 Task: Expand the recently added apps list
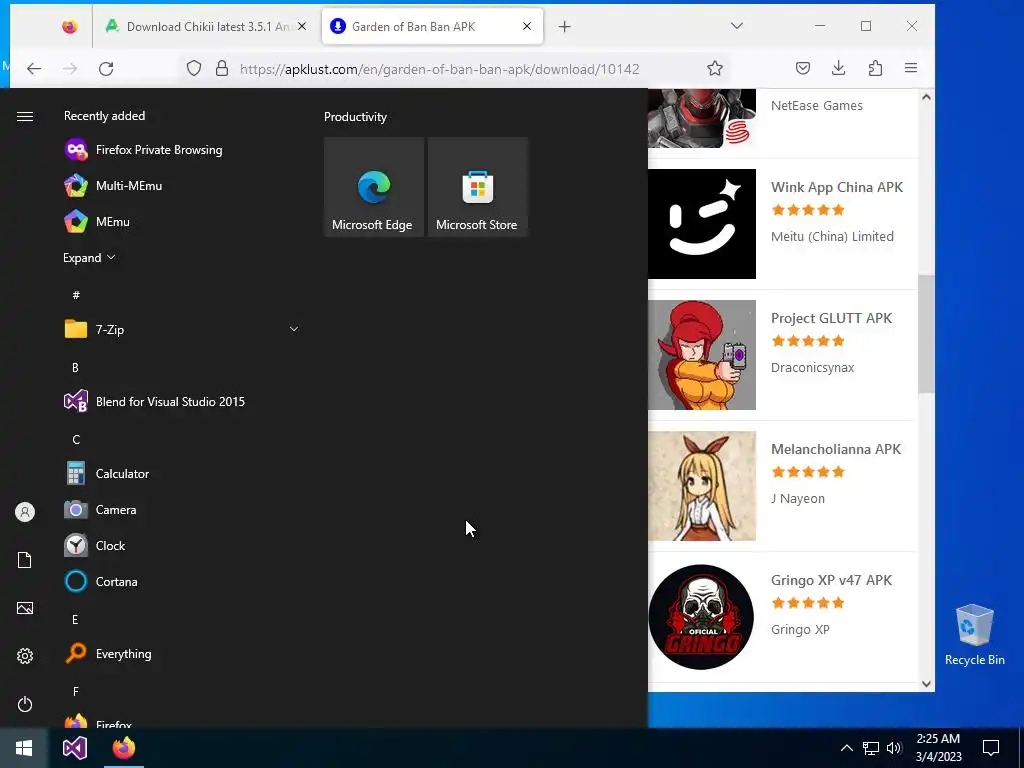coord(89,257)
